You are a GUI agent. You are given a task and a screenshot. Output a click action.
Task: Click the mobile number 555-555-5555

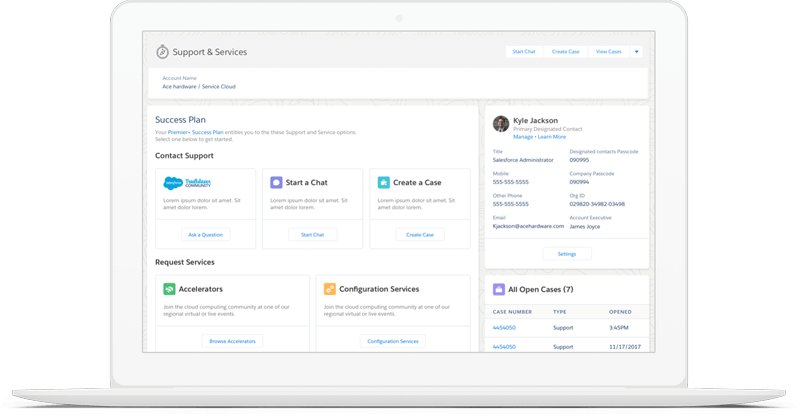coord(511,182)
